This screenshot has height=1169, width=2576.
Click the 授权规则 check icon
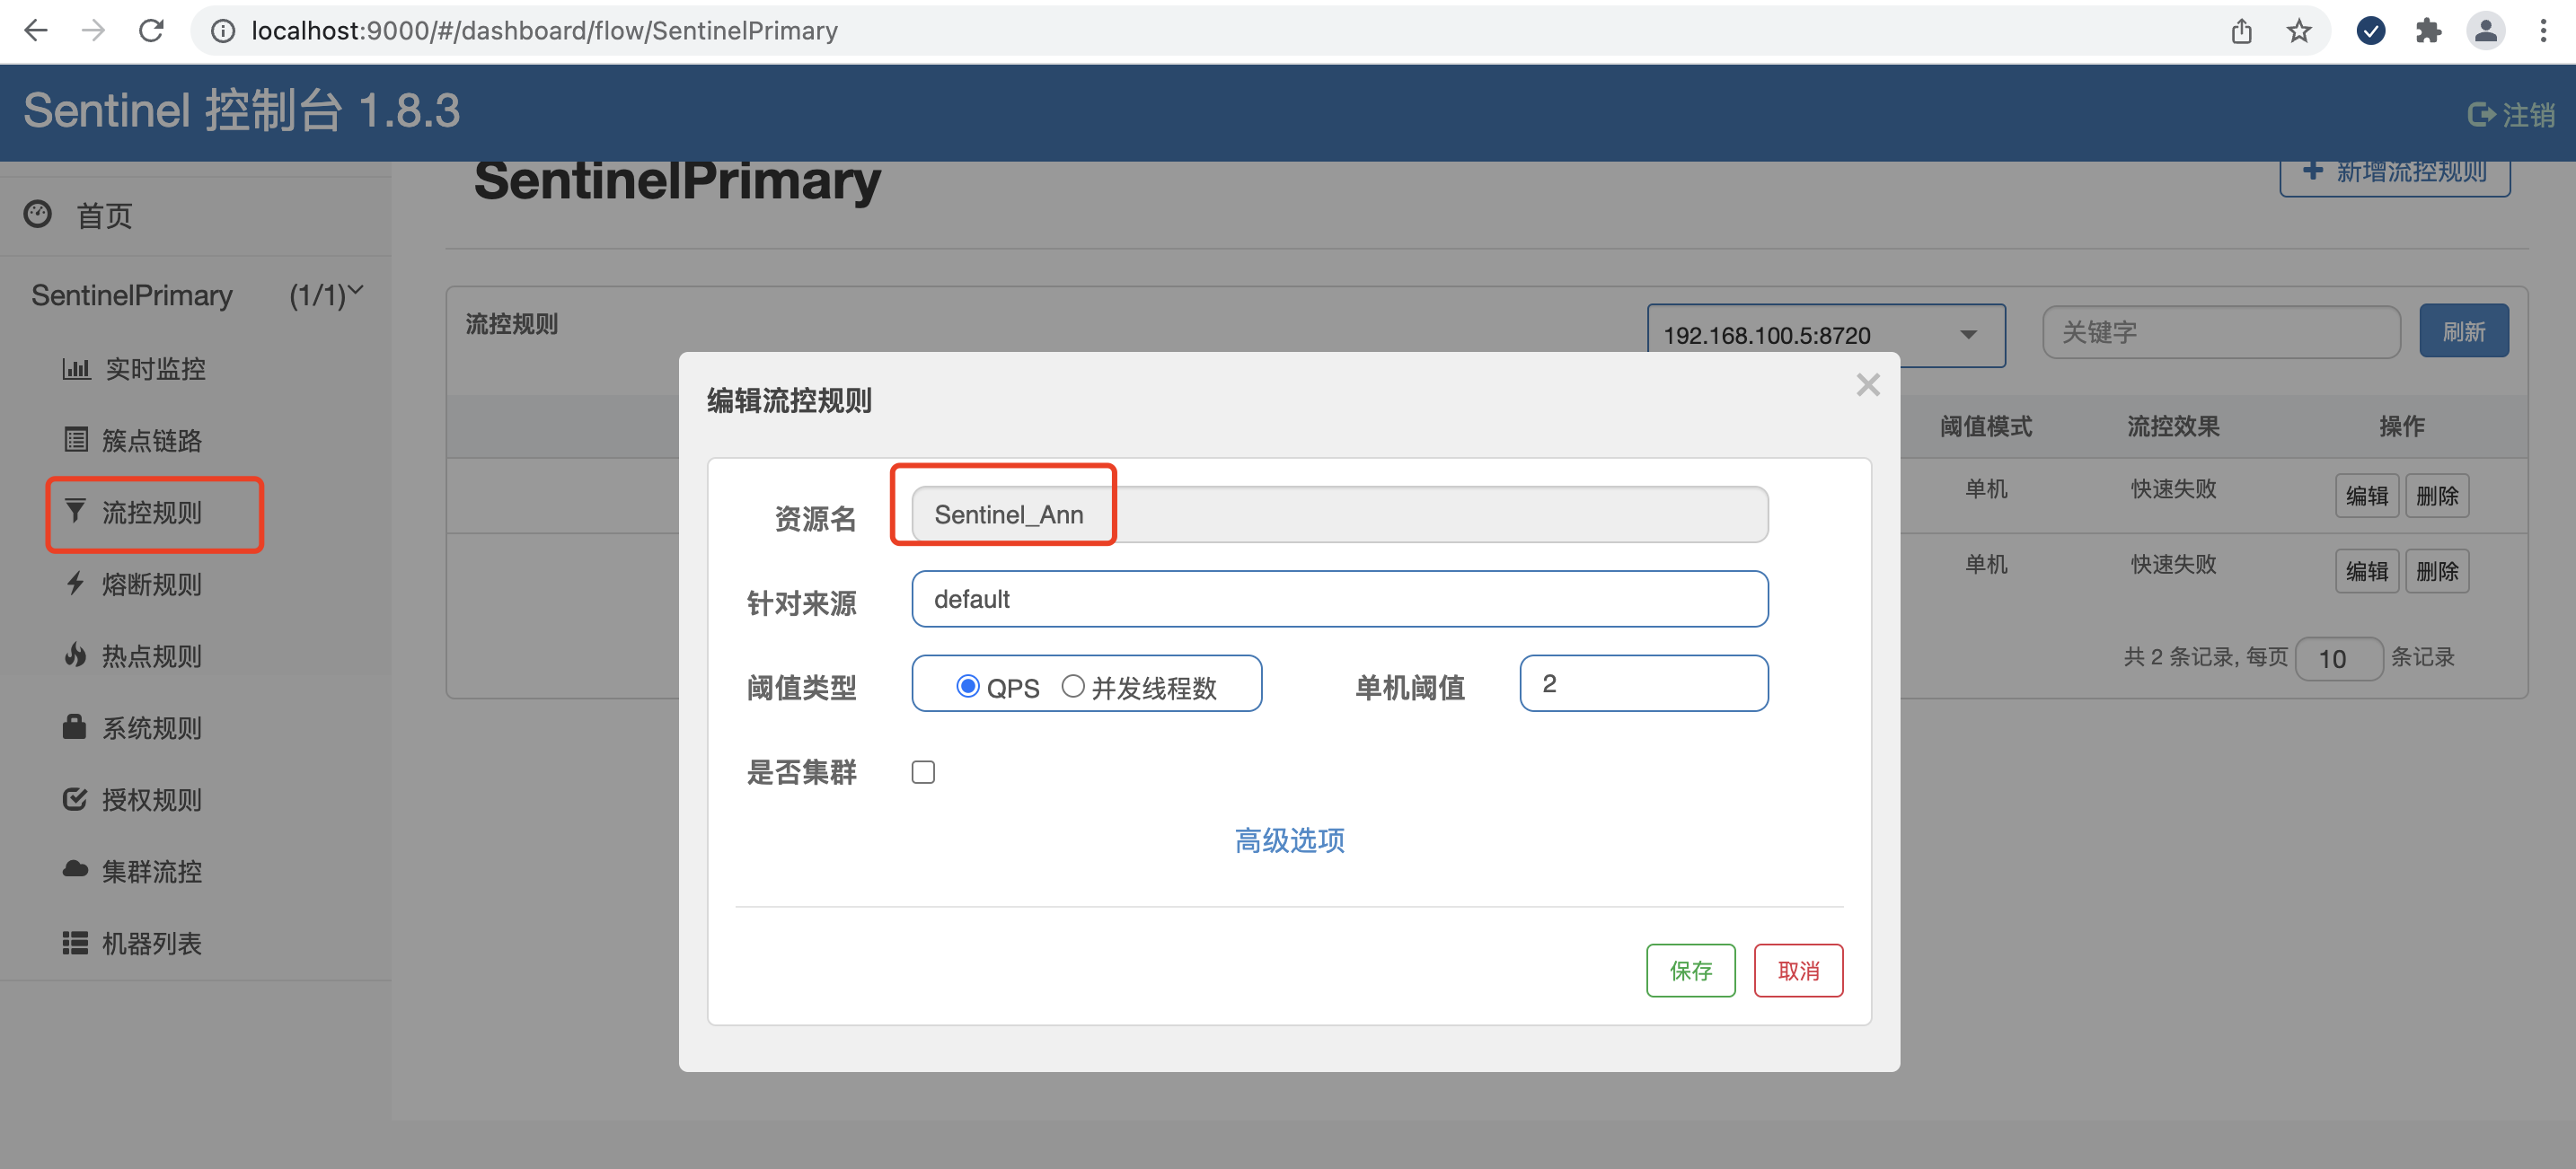point(75,799)
